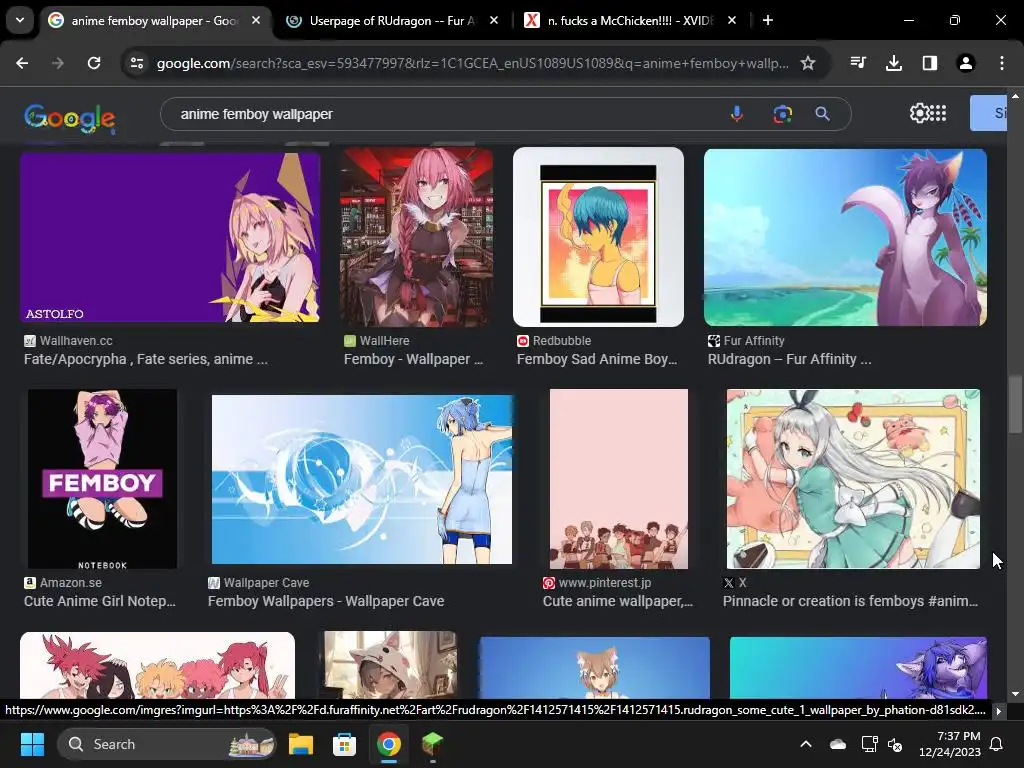
Task: Click Femboy Wallpapers - Wallpaper Cave link
Action: (326, 601)
